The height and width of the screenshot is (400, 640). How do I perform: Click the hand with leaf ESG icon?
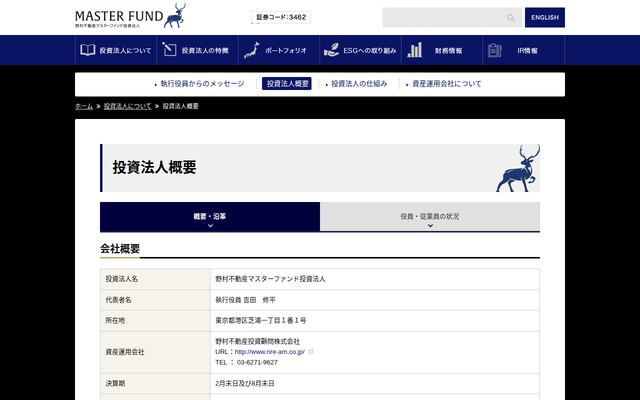(331, 50)
